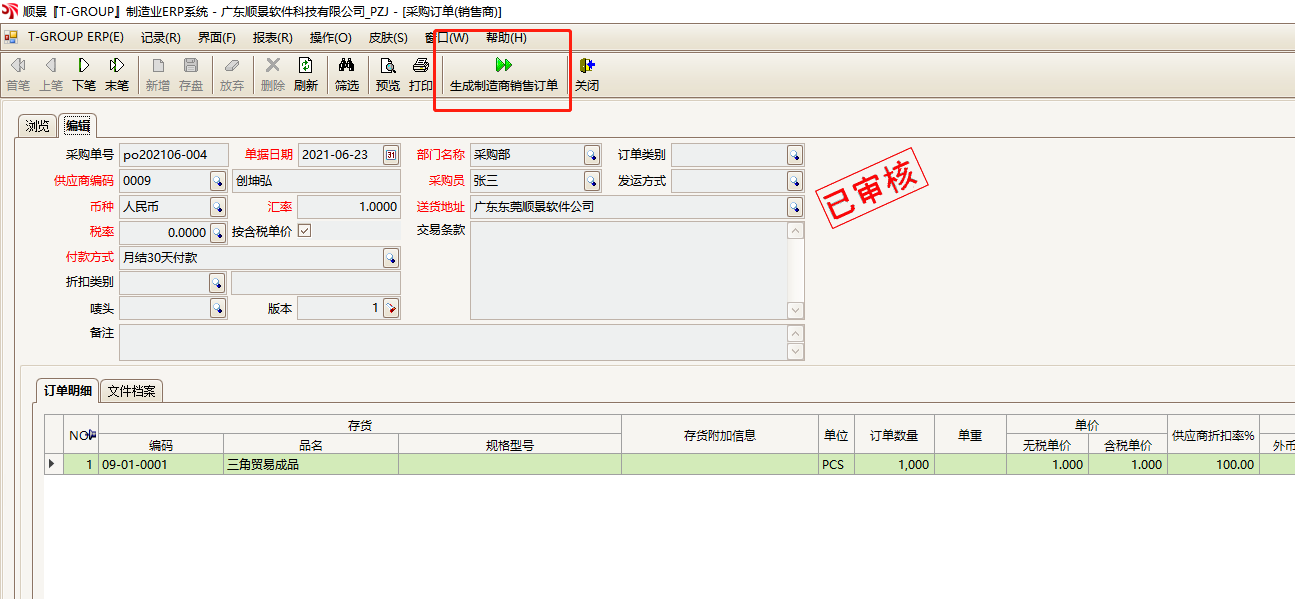Click the 预览 print preview icon
The height and width of the screenshot is (599, 1295).
[387, 65]
